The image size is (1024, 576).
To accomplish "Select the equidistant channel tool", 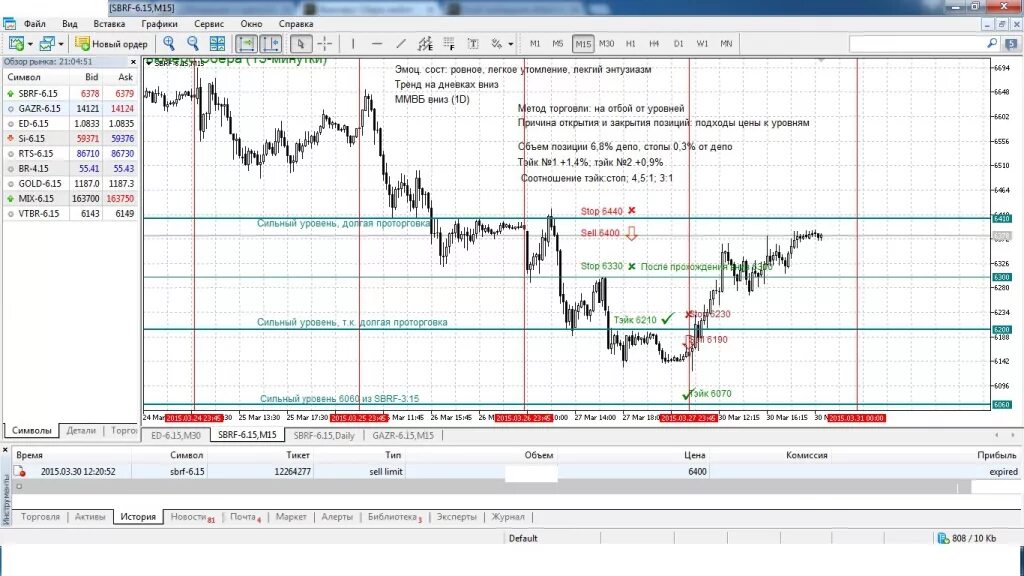I will pyautogui.click(x=425, y=44).
